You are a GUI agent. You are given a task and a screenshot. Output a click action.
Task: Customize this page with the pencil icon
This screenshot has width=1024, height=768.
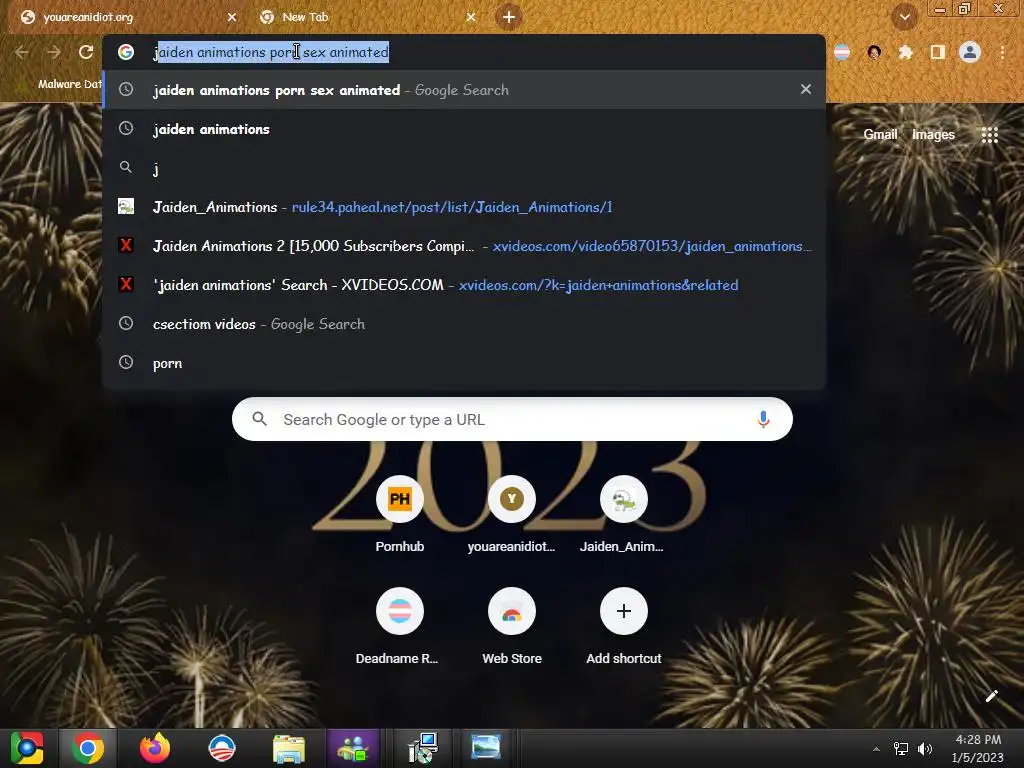pos(991,696)
